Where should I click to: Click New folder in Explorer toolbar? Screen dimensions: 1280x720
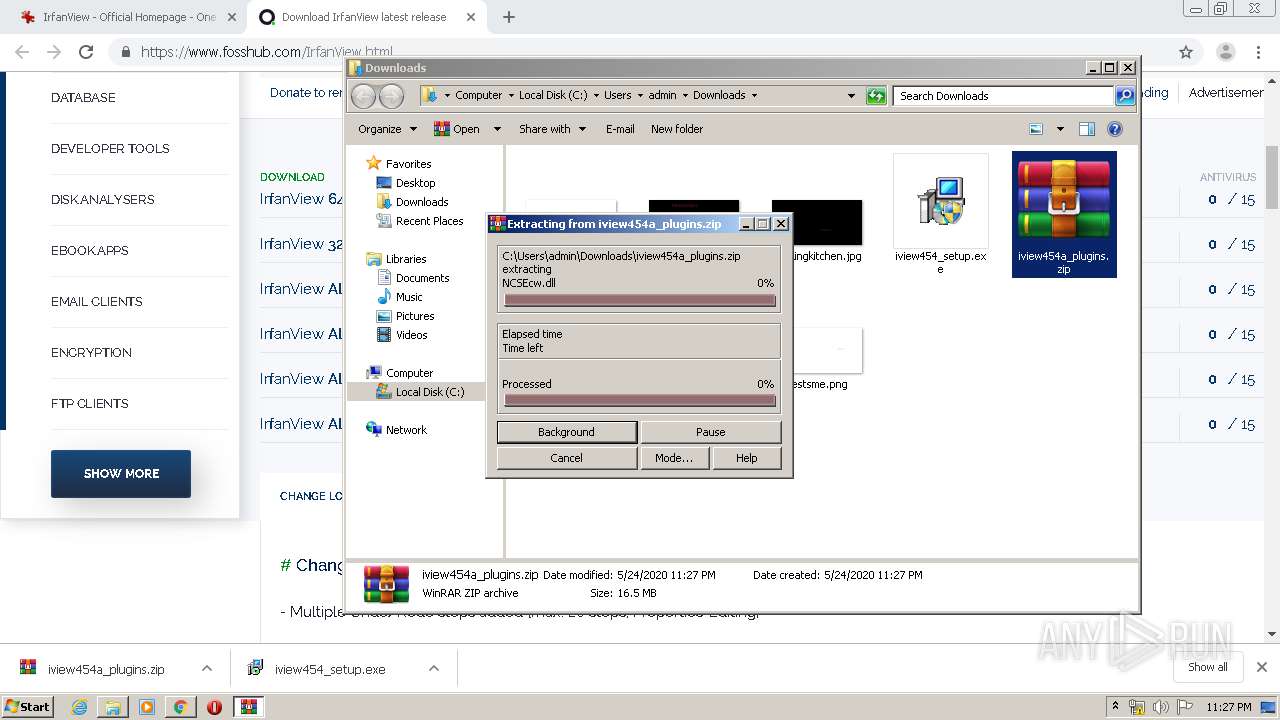(677, 129)
